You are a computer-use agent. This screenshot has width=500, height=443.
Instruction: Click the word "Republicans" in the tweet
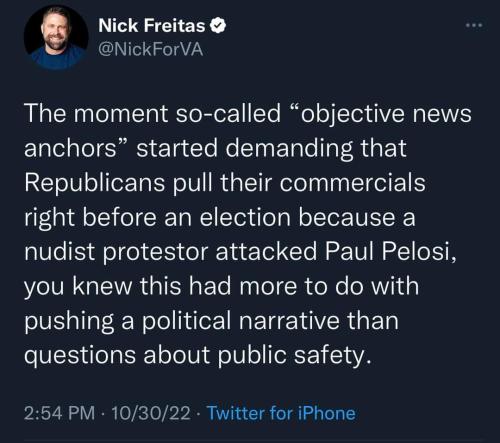tap(95, 183)
